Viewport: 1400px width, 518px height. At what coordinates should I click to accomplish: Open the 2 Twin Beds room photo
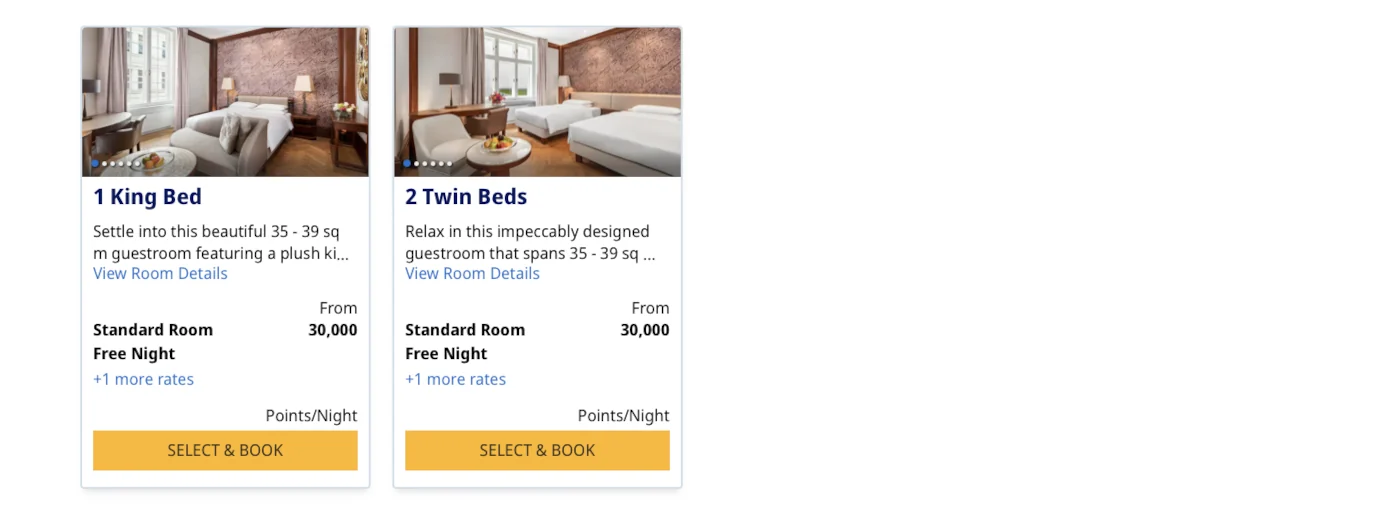tap(537, 102)
